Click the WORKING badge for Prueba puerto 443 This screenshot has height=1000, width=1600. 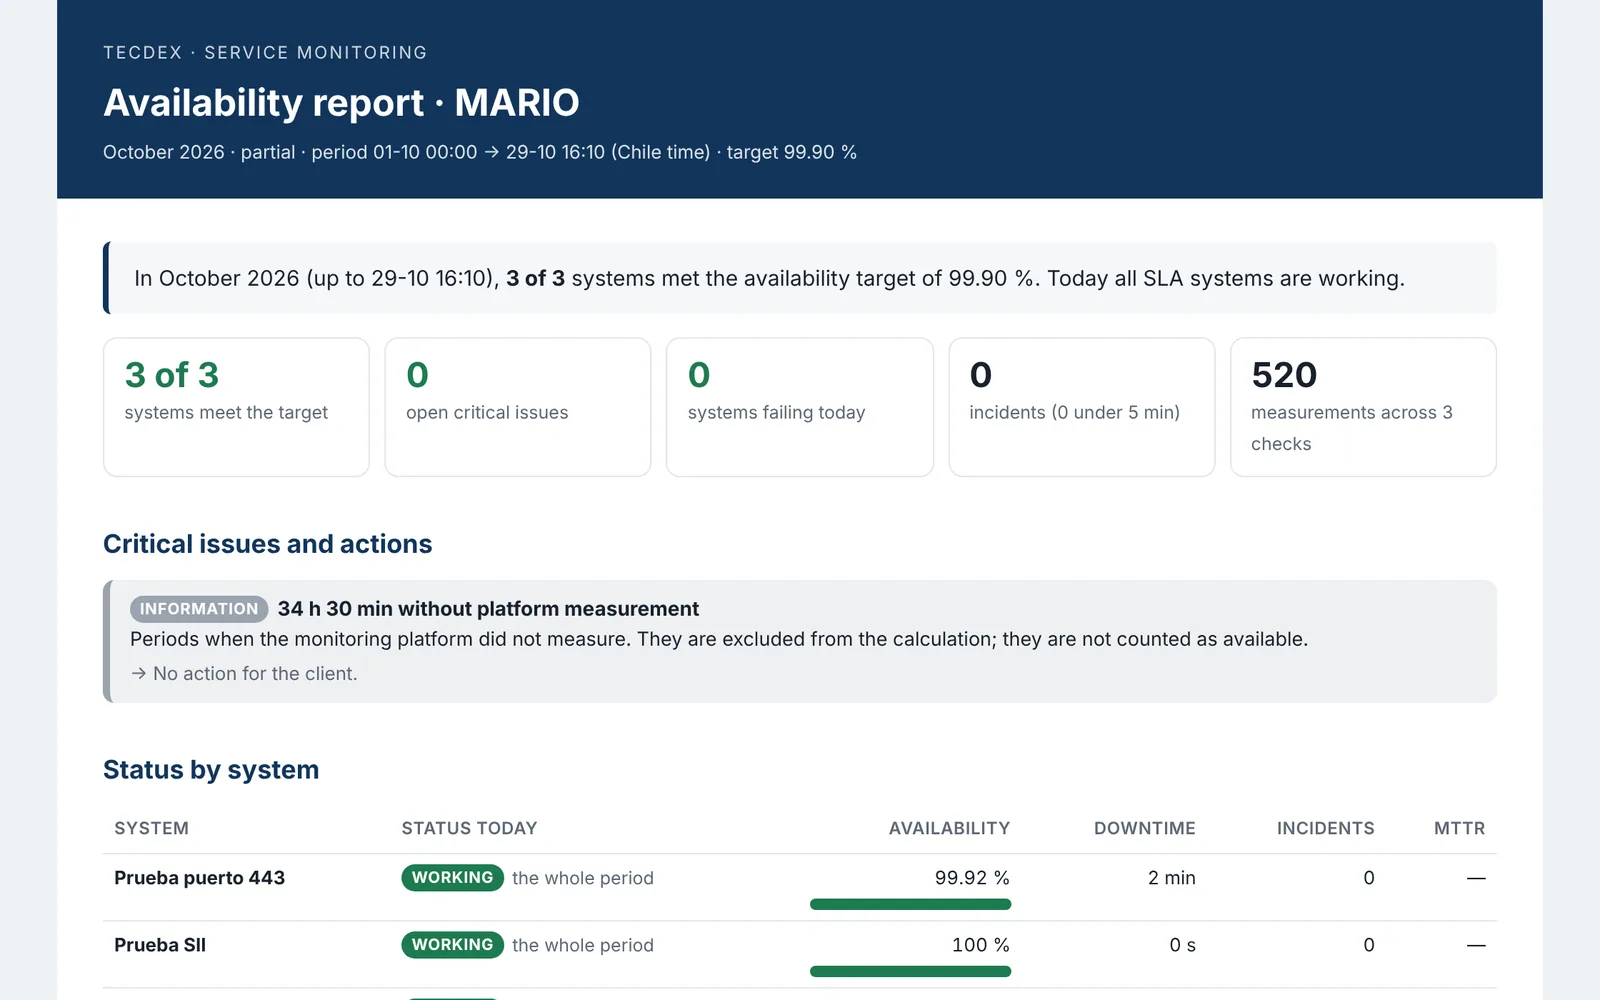452,878
